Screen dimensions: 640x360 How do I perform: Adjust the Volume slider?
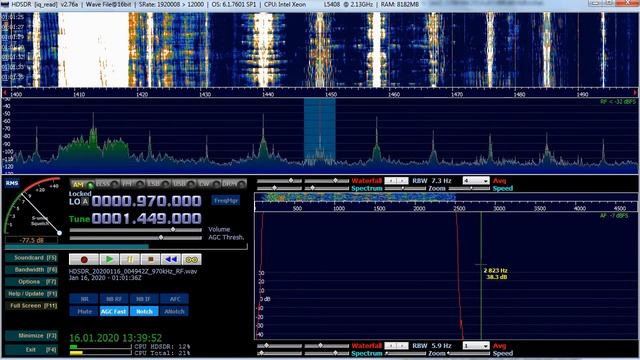click(x=136, y=230)
